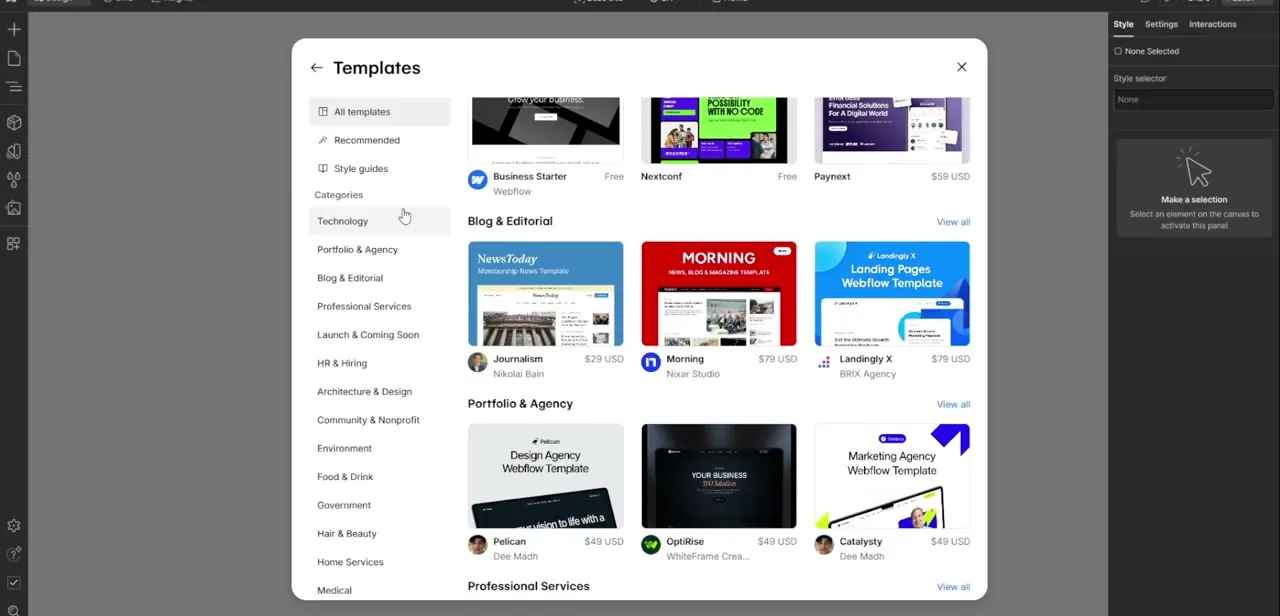Viewport: 1280px width, 616px height.
Task: Click the Nixar Studio author logo
Action: [x=651, y=362]
